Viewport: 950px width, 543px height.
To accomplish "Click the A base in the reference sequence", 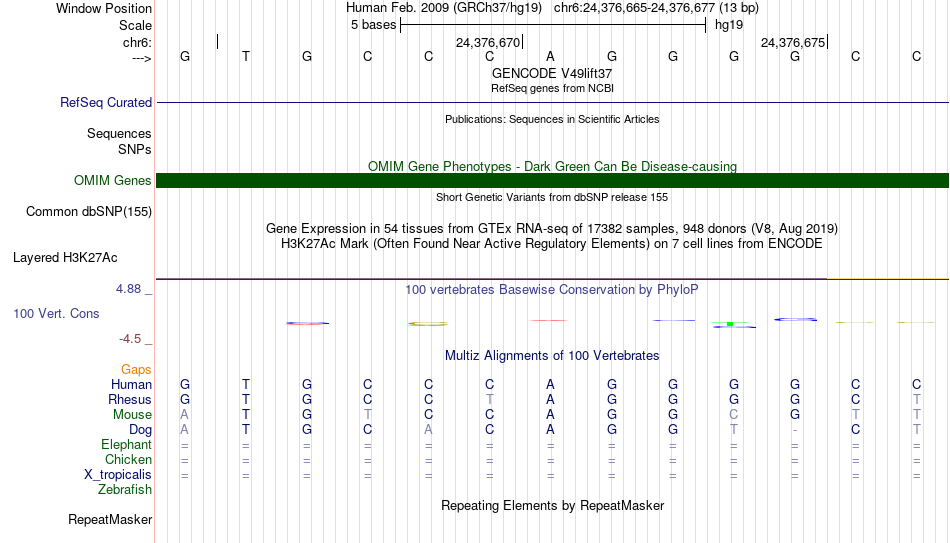I will click(550, 56).
